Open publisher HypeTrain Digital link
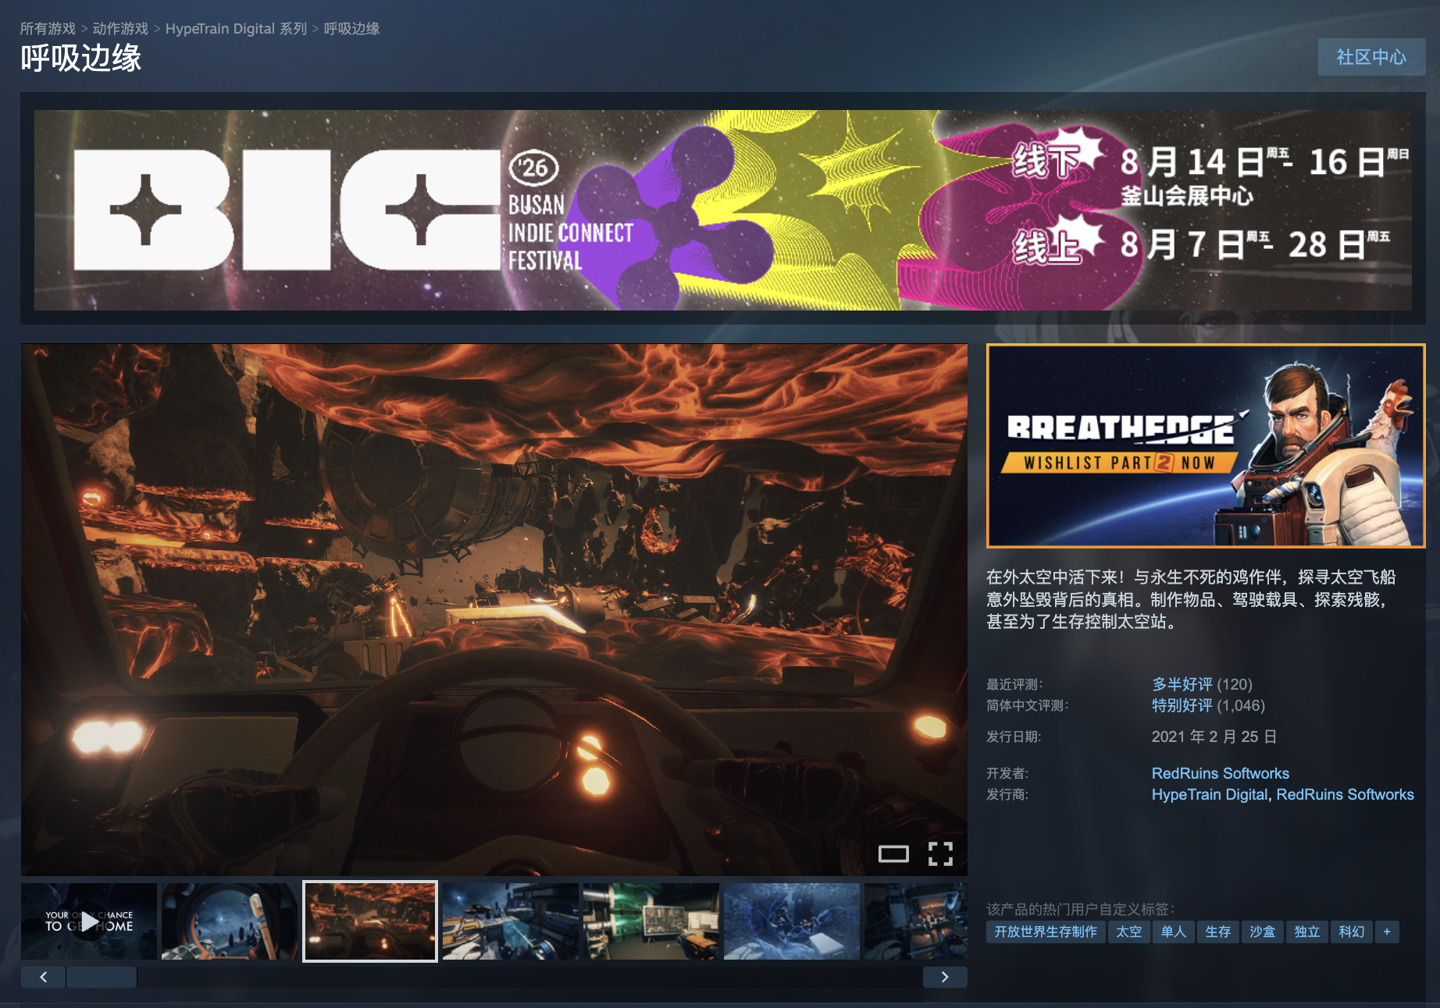The height and width of the screenshot is (1008, 1440). [x=1210, y=794]
